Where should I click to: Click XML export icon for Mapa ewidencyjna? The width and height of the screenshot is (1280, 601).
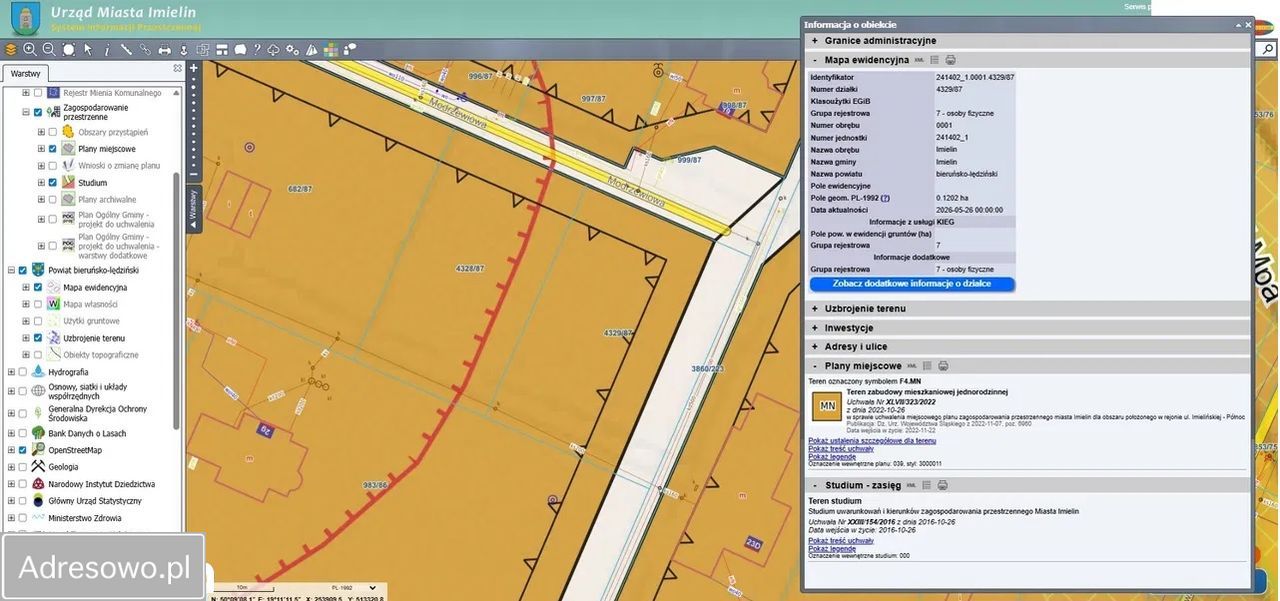pos(919,60)
